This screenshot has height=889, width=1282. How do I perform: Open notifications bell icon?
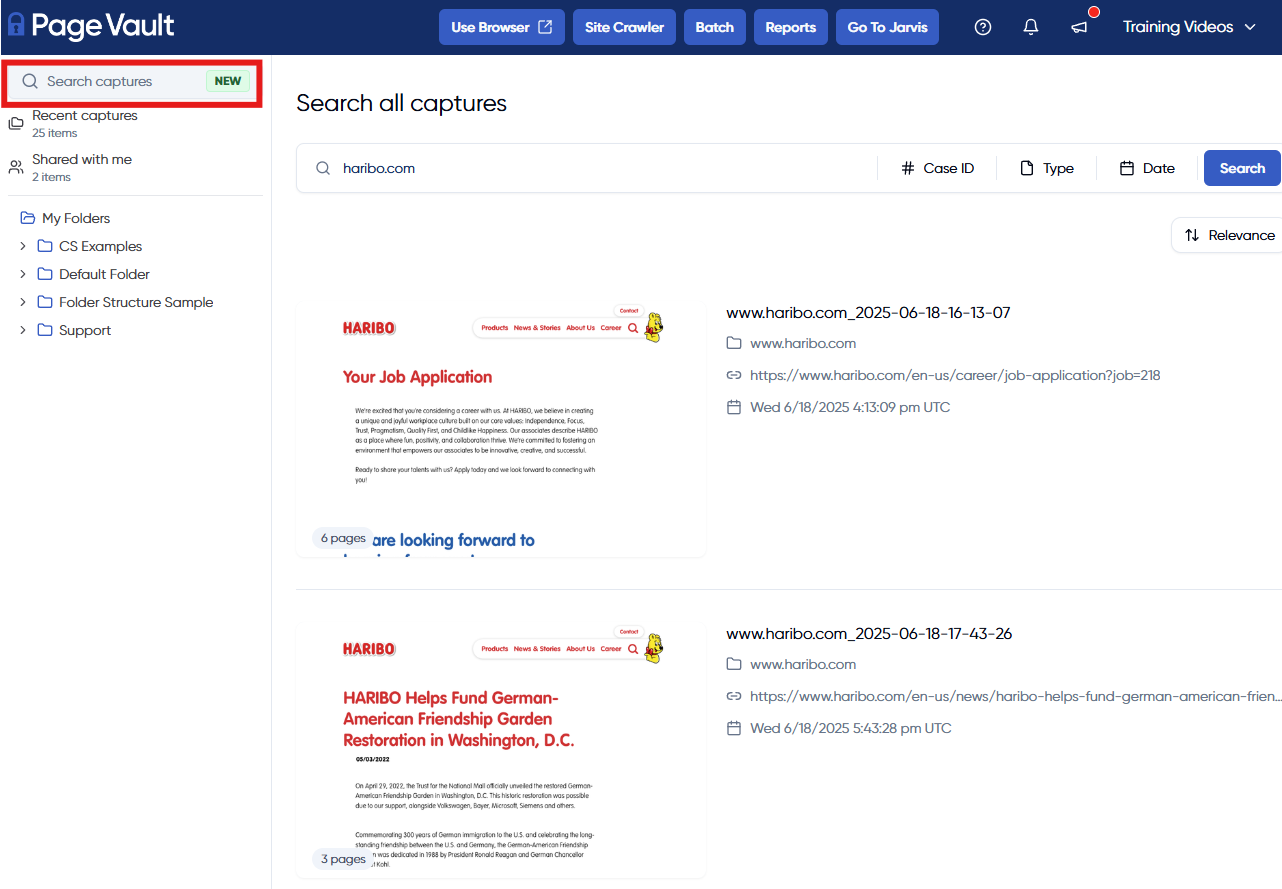[x=1031, y=27]
